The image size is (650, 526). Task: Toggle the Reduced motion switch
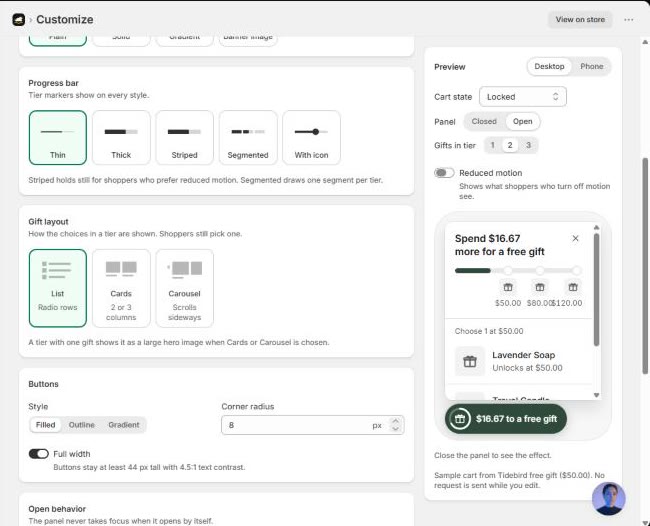(444, 173)
